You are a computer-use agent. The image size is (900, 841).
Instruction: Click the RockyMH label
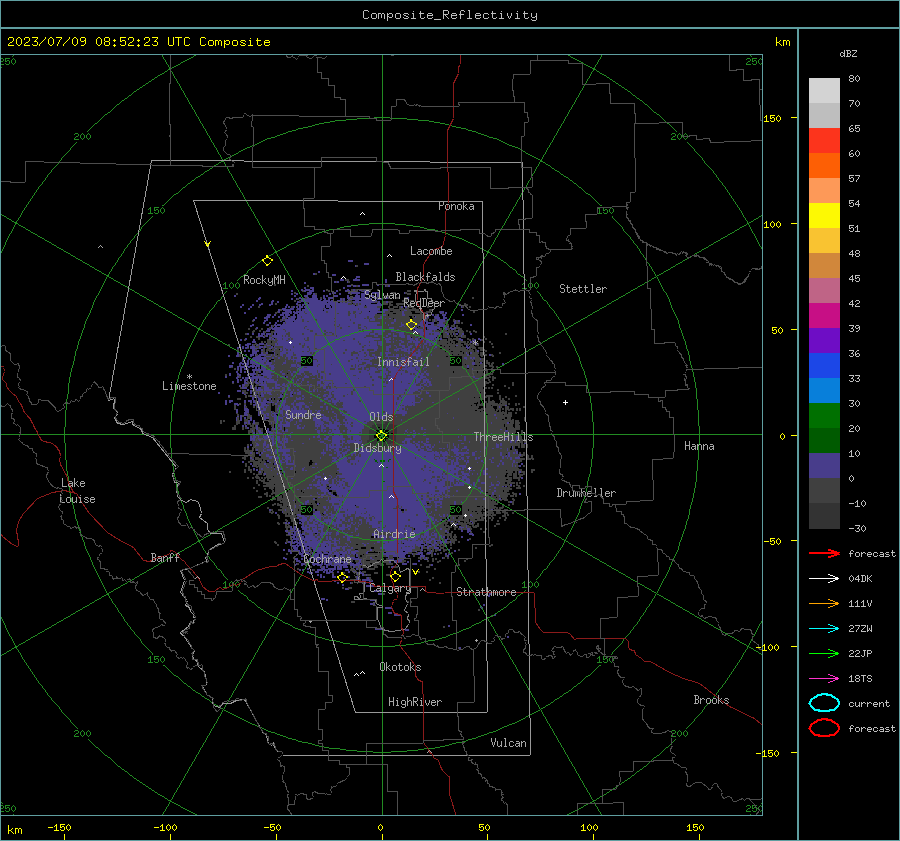(x=264, y=280)
